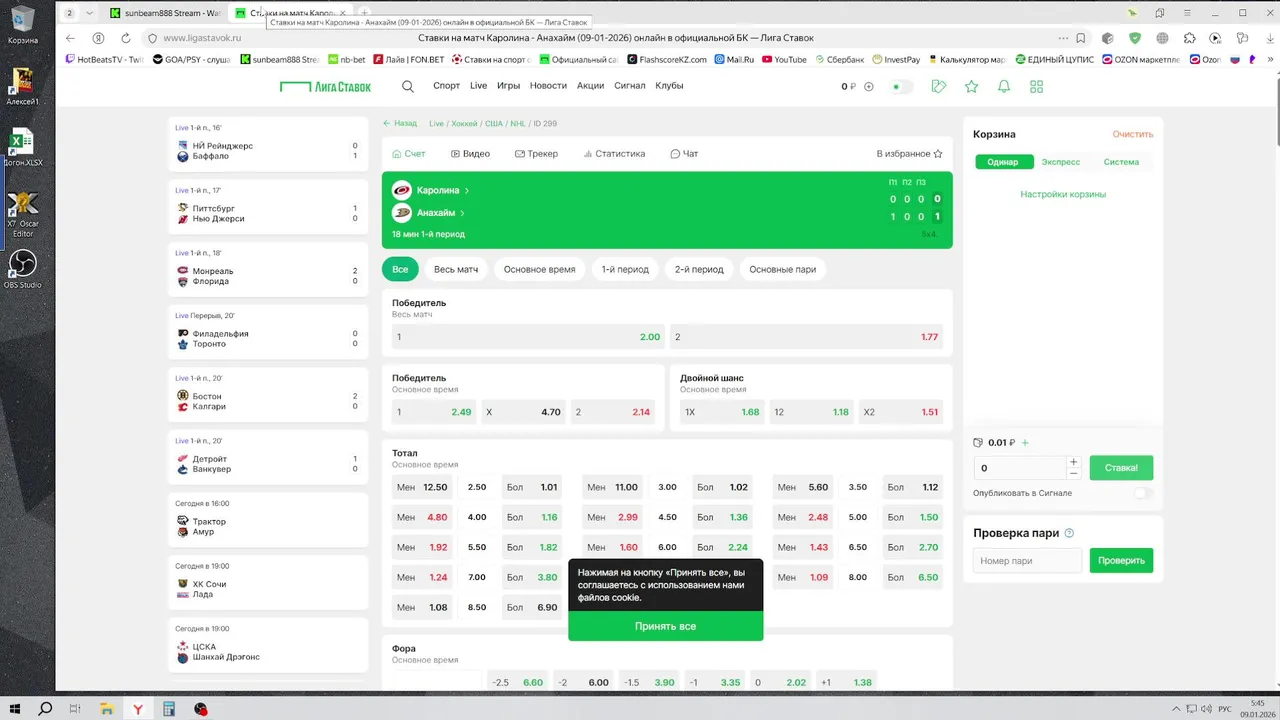The width and height of the screenshot is (1280, 720).
Task: Open the Live menu item
Action: 478,86
